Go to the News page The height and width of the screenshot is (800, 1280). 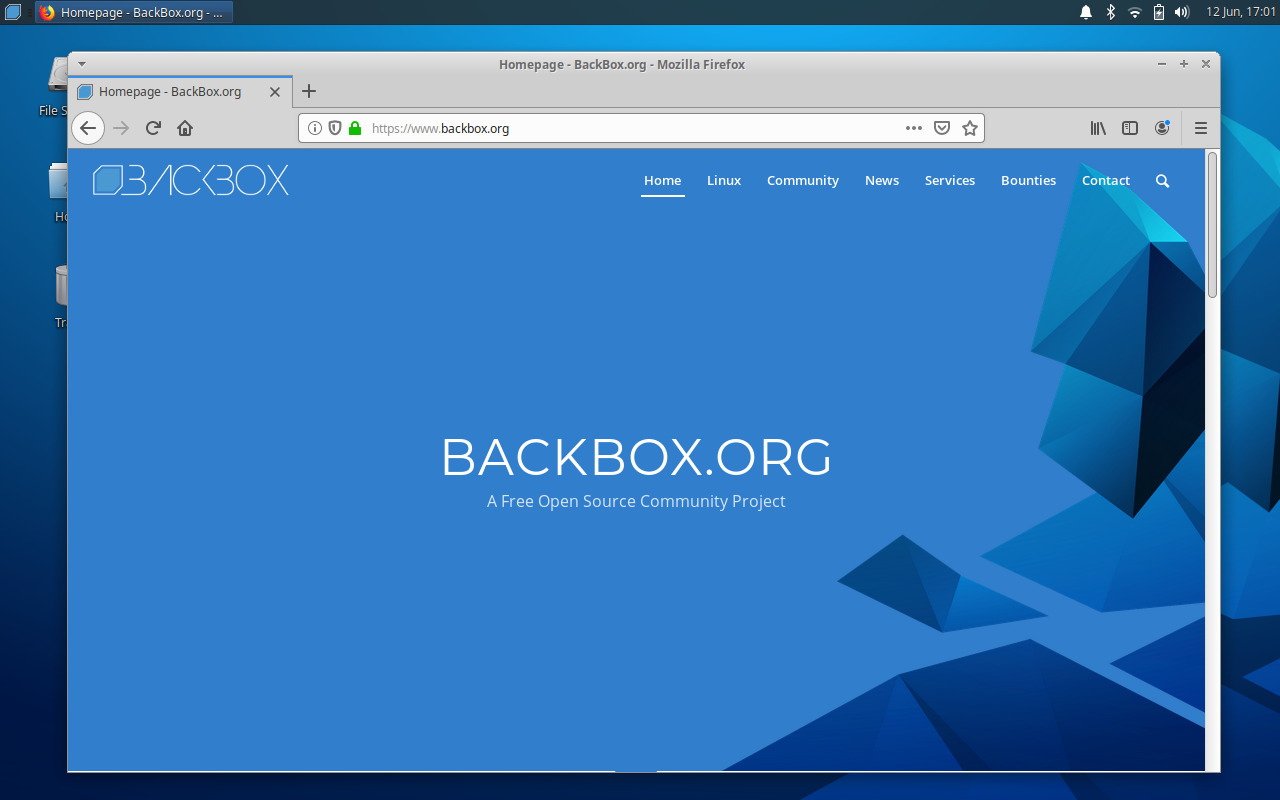pyautogui.click(x=882, y=181)
